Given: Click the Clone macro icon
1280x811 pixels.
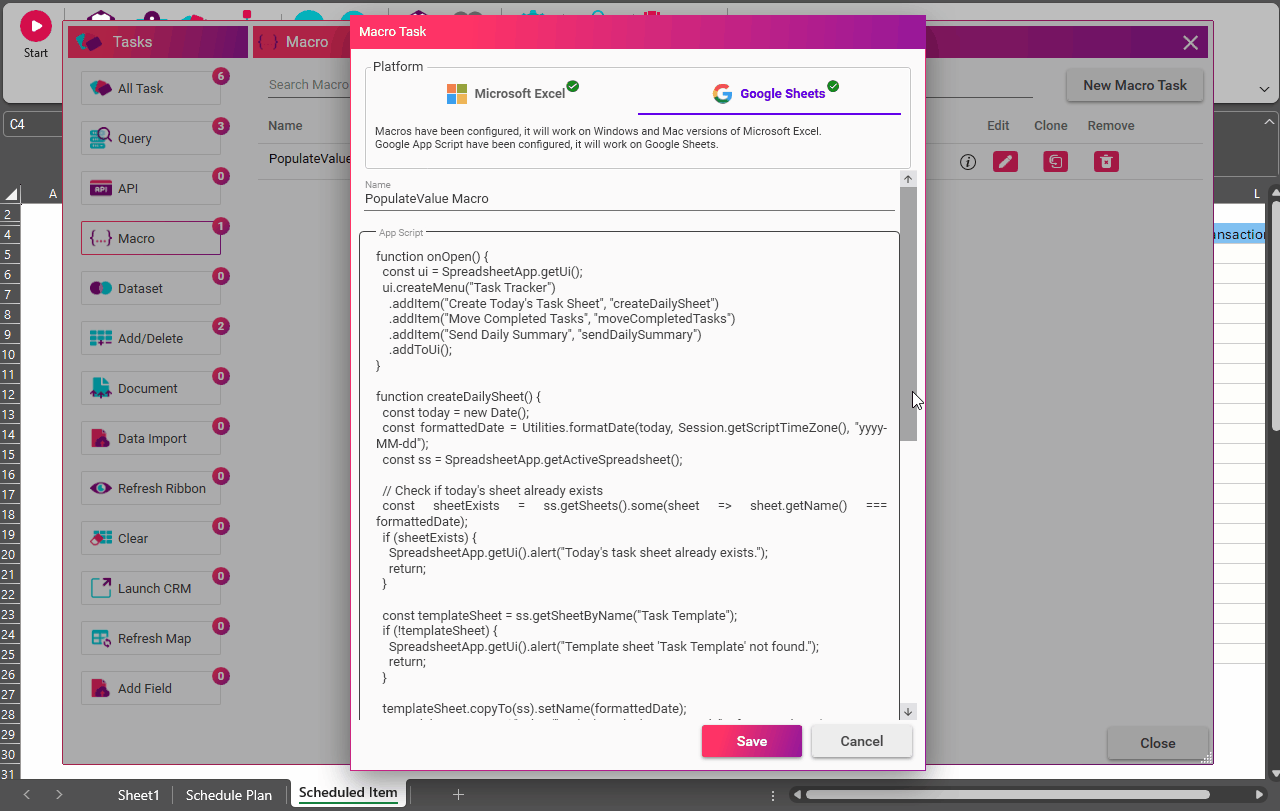Looking at the screenshot, I should 1055,161.
